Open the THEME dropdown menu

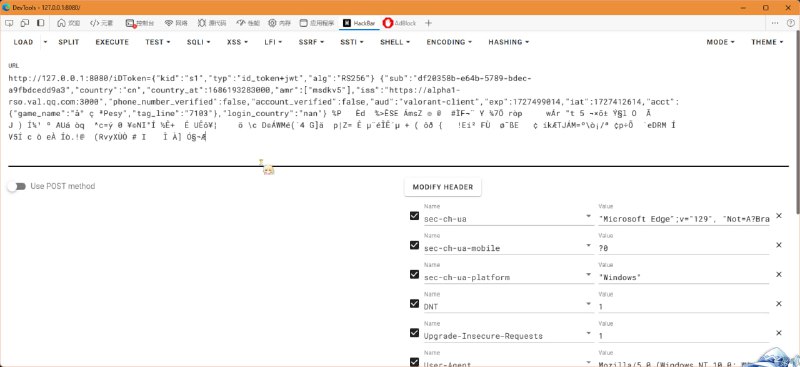click(x=767, y=42)
